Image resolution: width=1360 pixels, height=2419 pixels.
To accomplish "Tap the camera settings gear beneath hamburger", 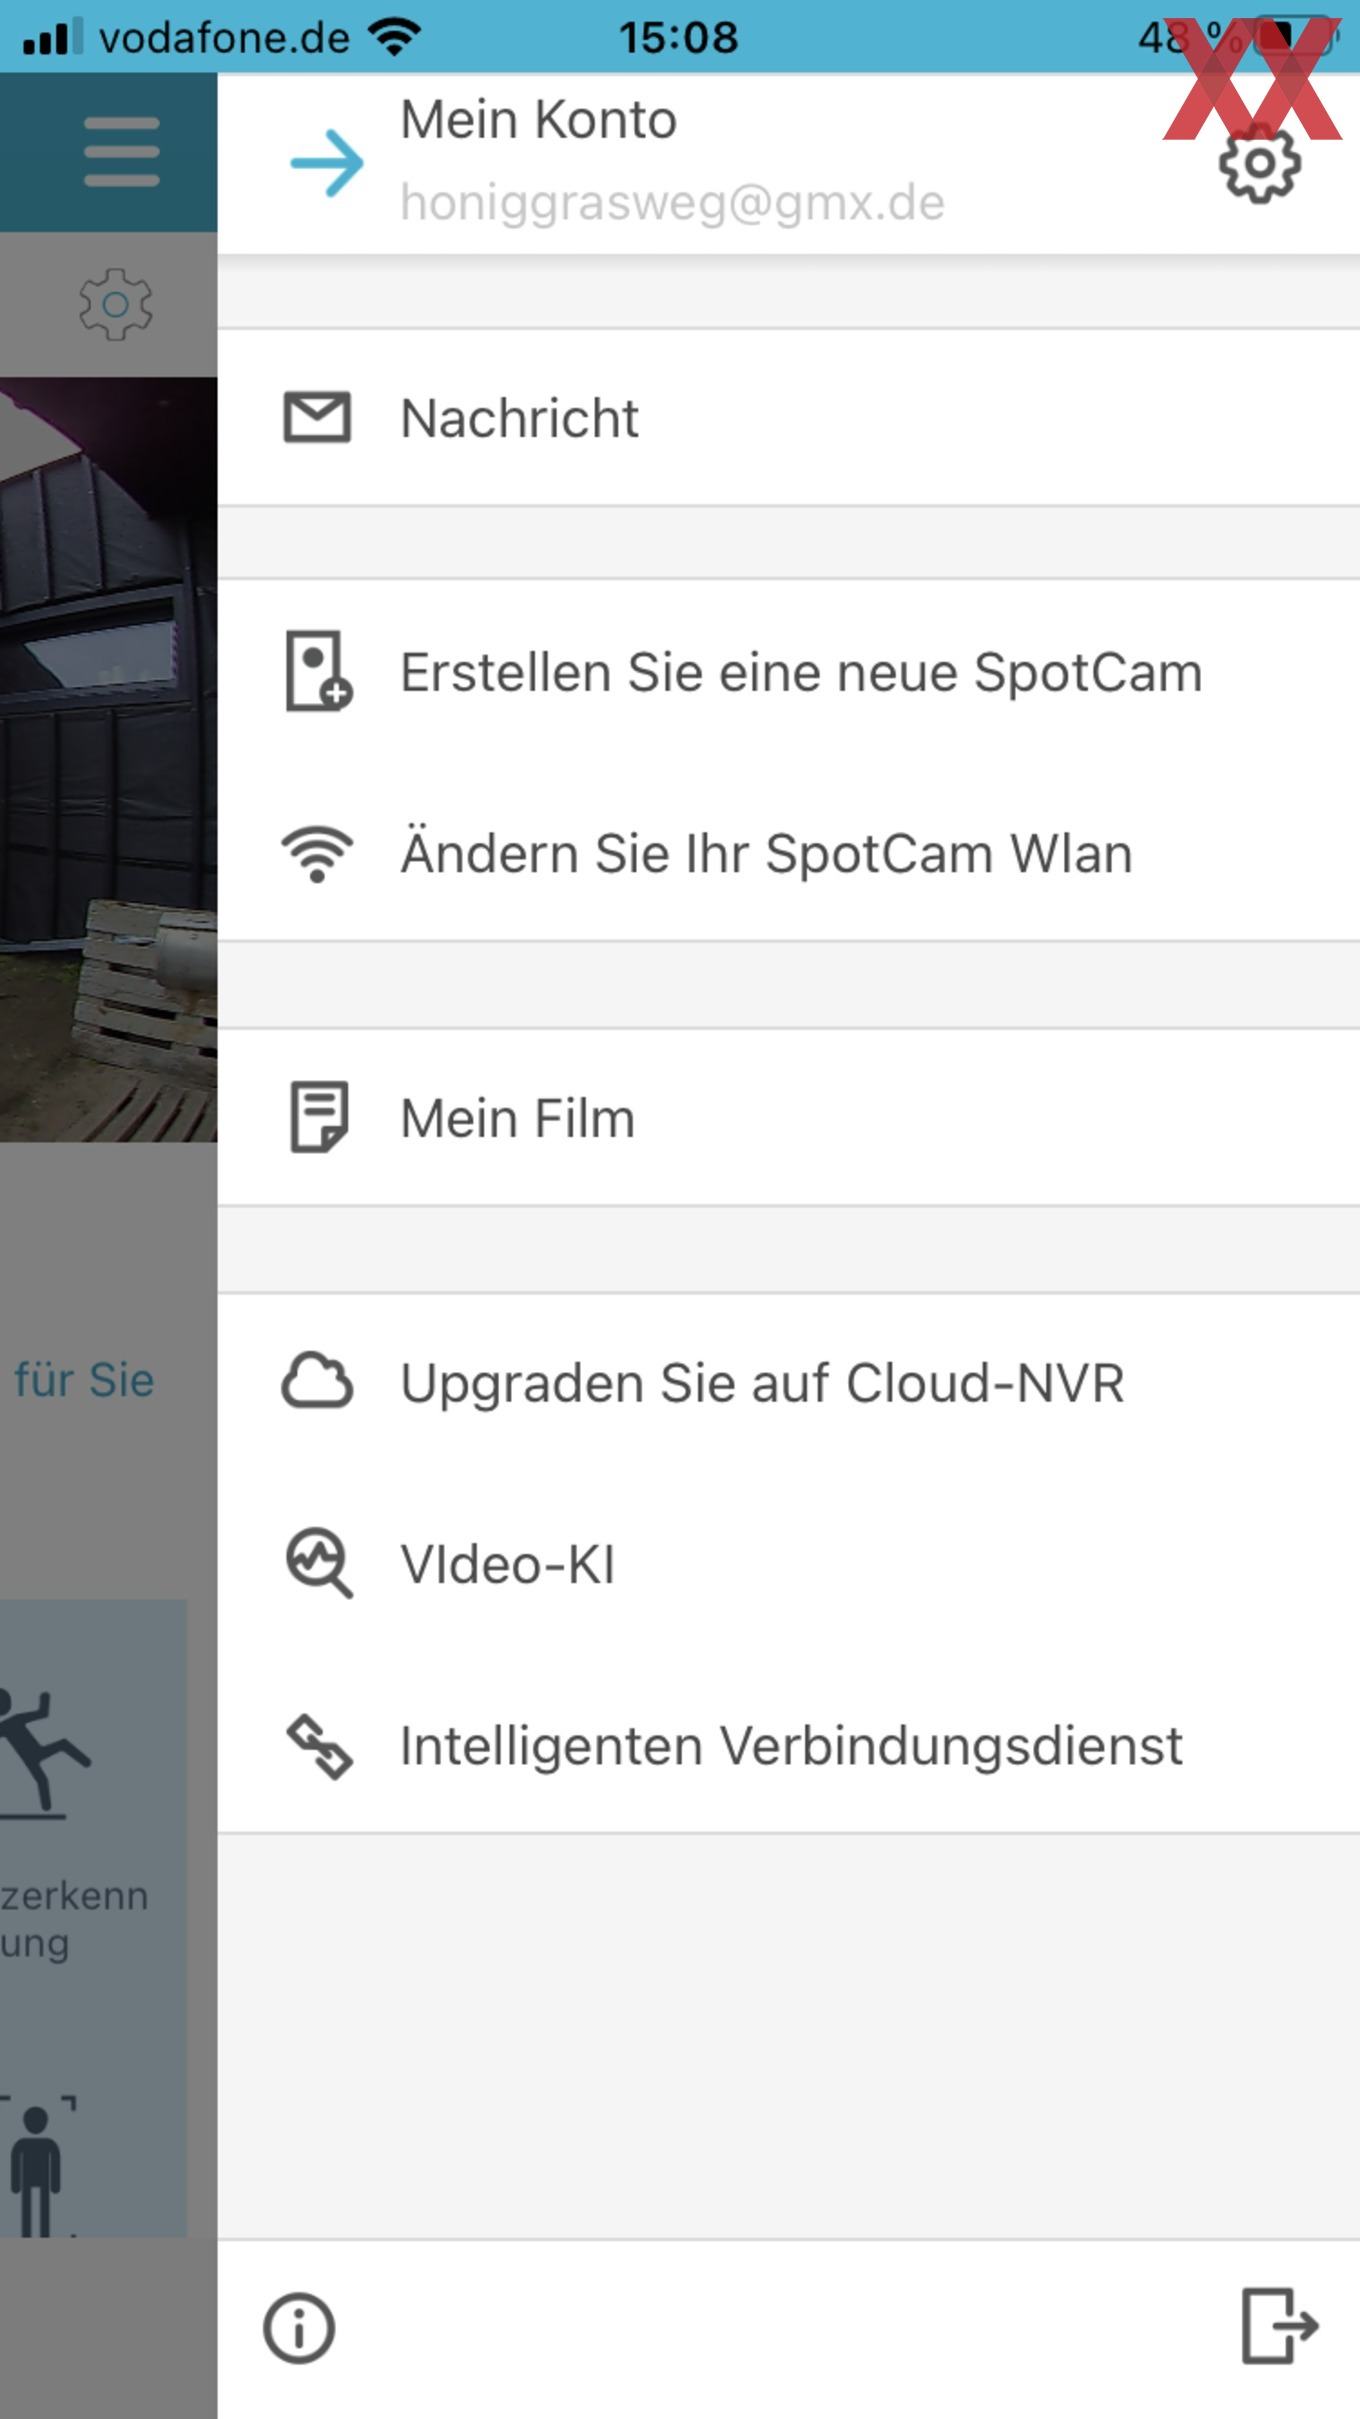I will pos(116,304).
